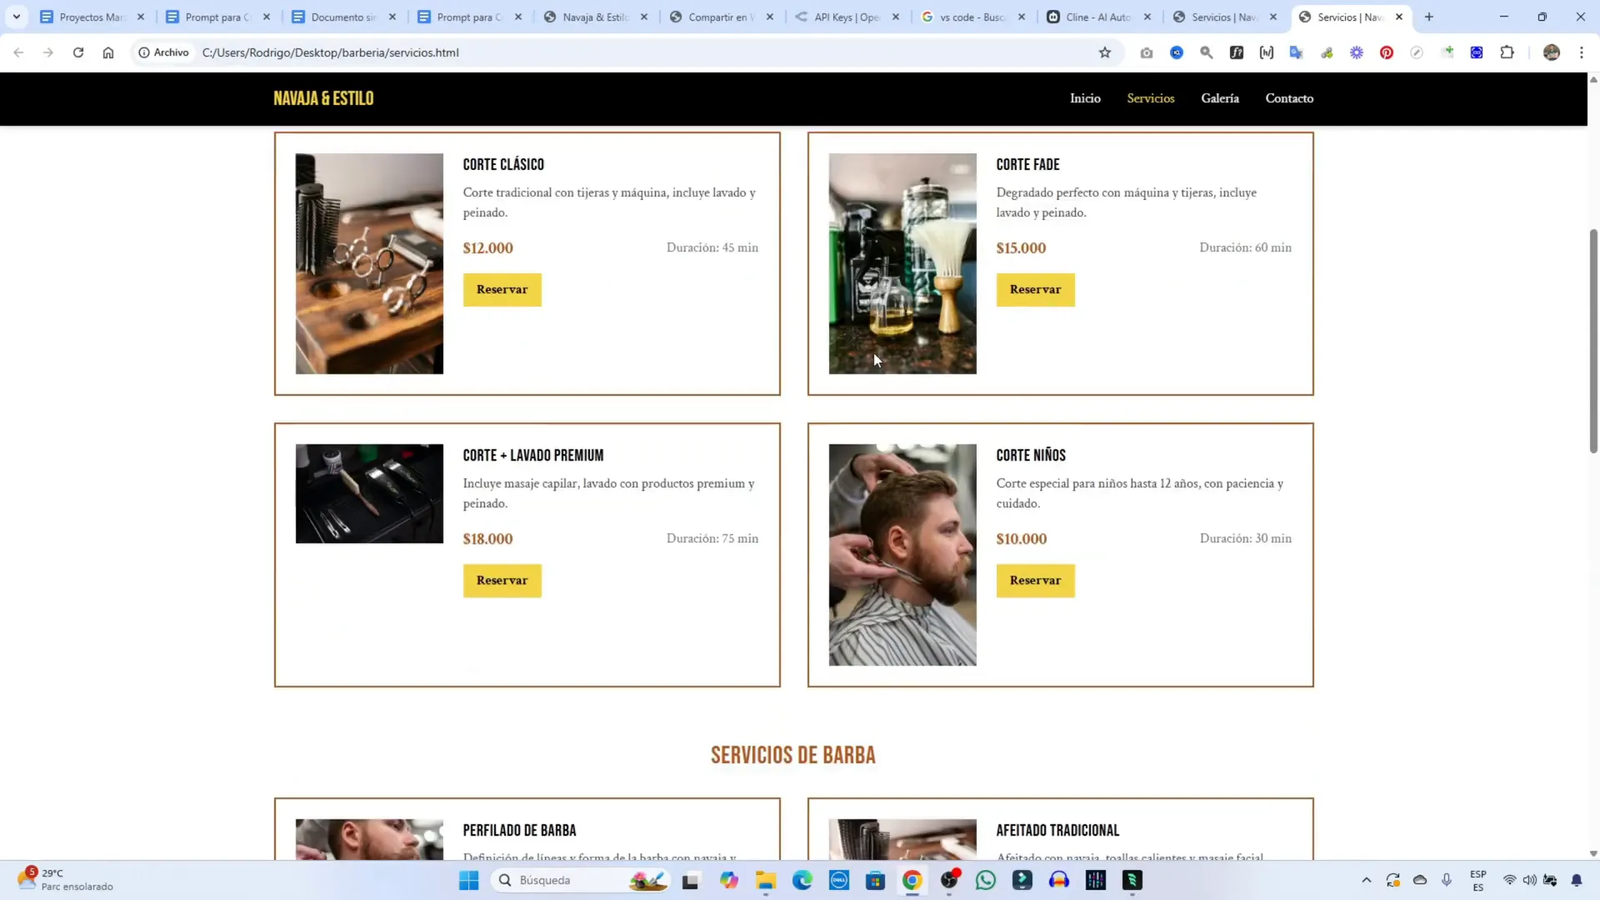Viewport: 1600px width, 900px height.
Task: Reload the servicios.html page
Action: pos(78,52)
